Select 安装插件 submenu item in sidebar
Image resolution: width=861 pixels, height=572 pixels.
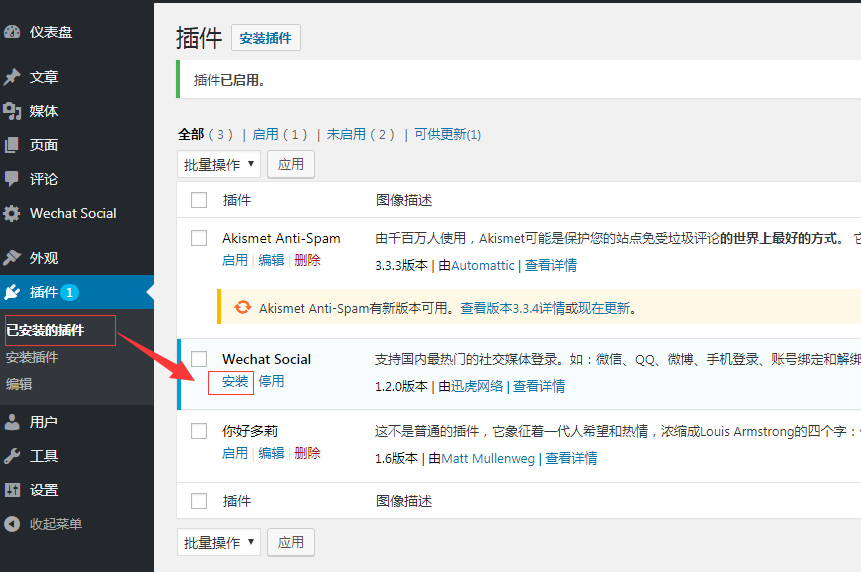[x=32, y=357]
